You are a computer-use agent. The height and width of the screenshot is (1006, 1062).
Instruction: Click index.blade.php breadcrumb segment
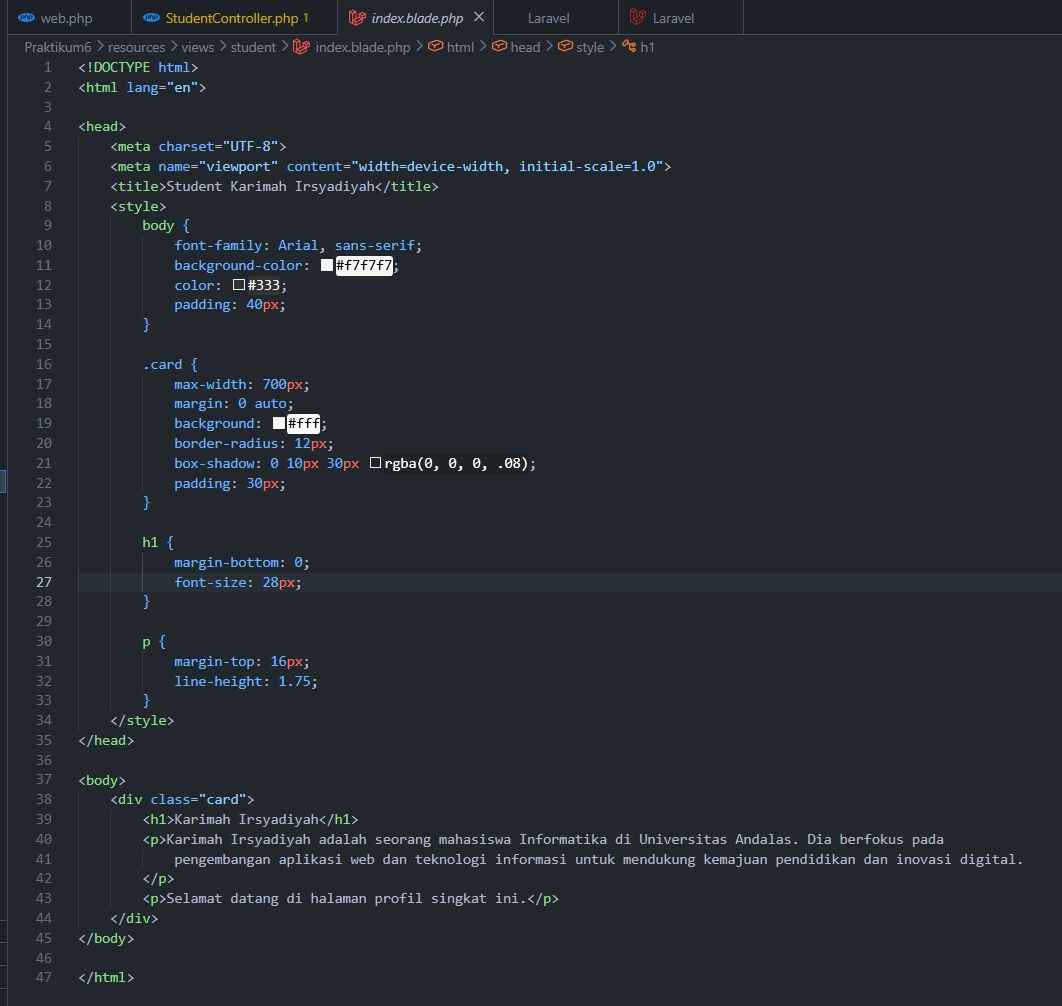362,47
